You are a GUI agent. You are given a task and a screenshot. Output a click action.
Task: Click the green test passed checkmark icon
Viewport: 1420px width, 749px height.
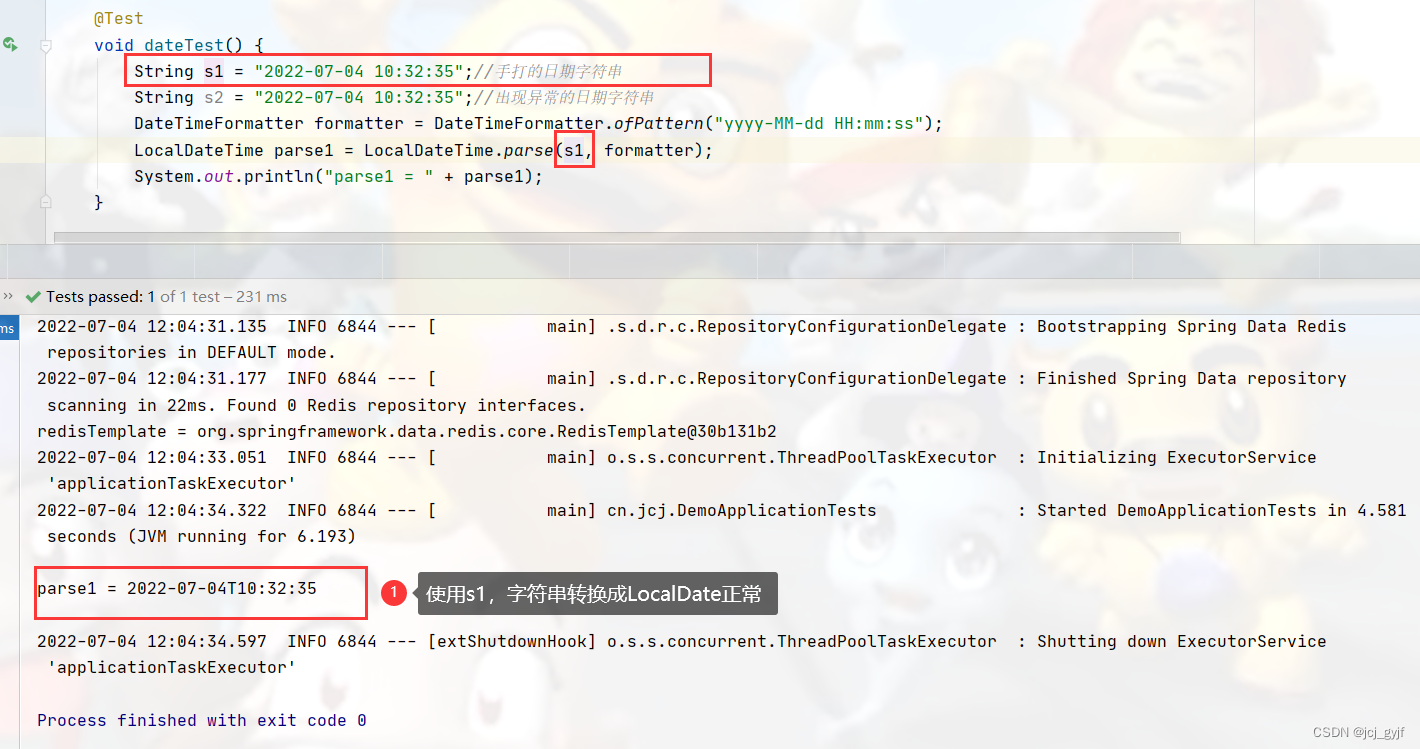(x=33, y=296)
